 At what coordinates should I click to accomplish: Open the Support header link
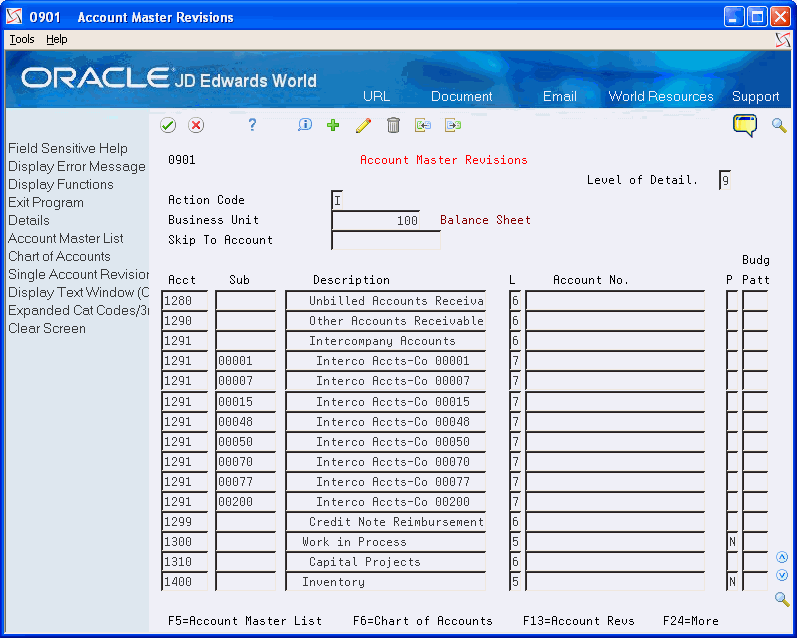pyautogui.click(x=755, y=96)
